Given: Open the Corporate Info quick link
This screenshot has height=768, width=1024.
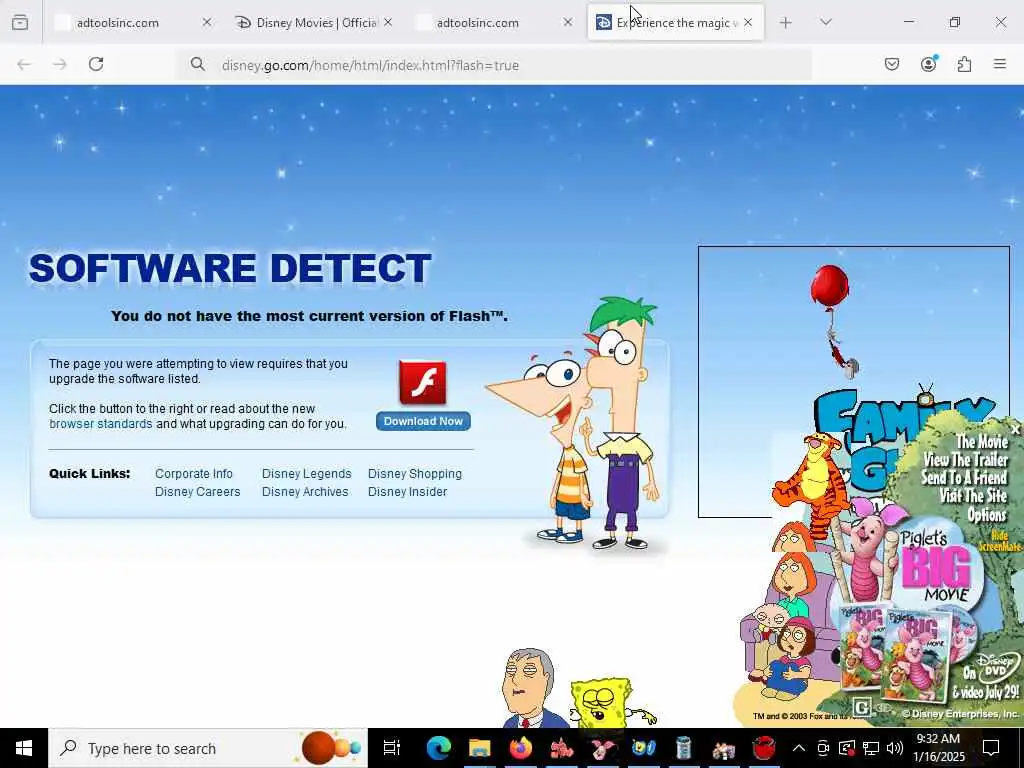Looking at the screenshot, I should (x=193, y=473).
